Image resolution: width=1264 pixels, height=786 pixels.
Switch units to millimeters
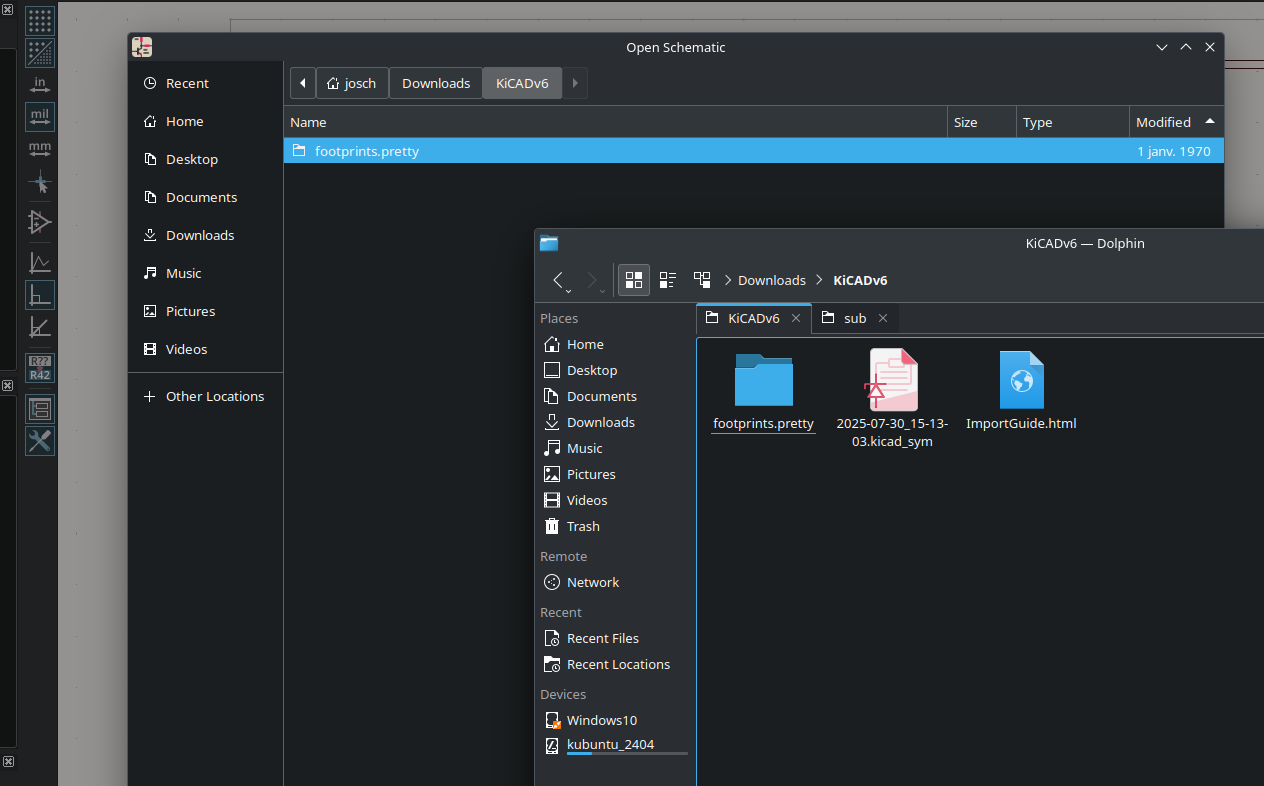click(40, 150)
